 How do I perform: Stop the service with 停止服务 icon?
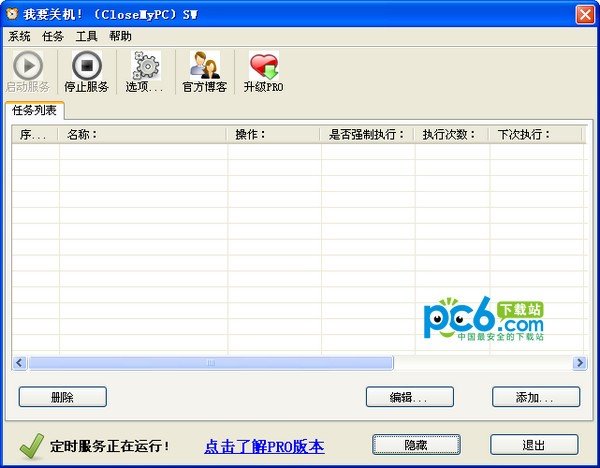(x=86, y=66)
